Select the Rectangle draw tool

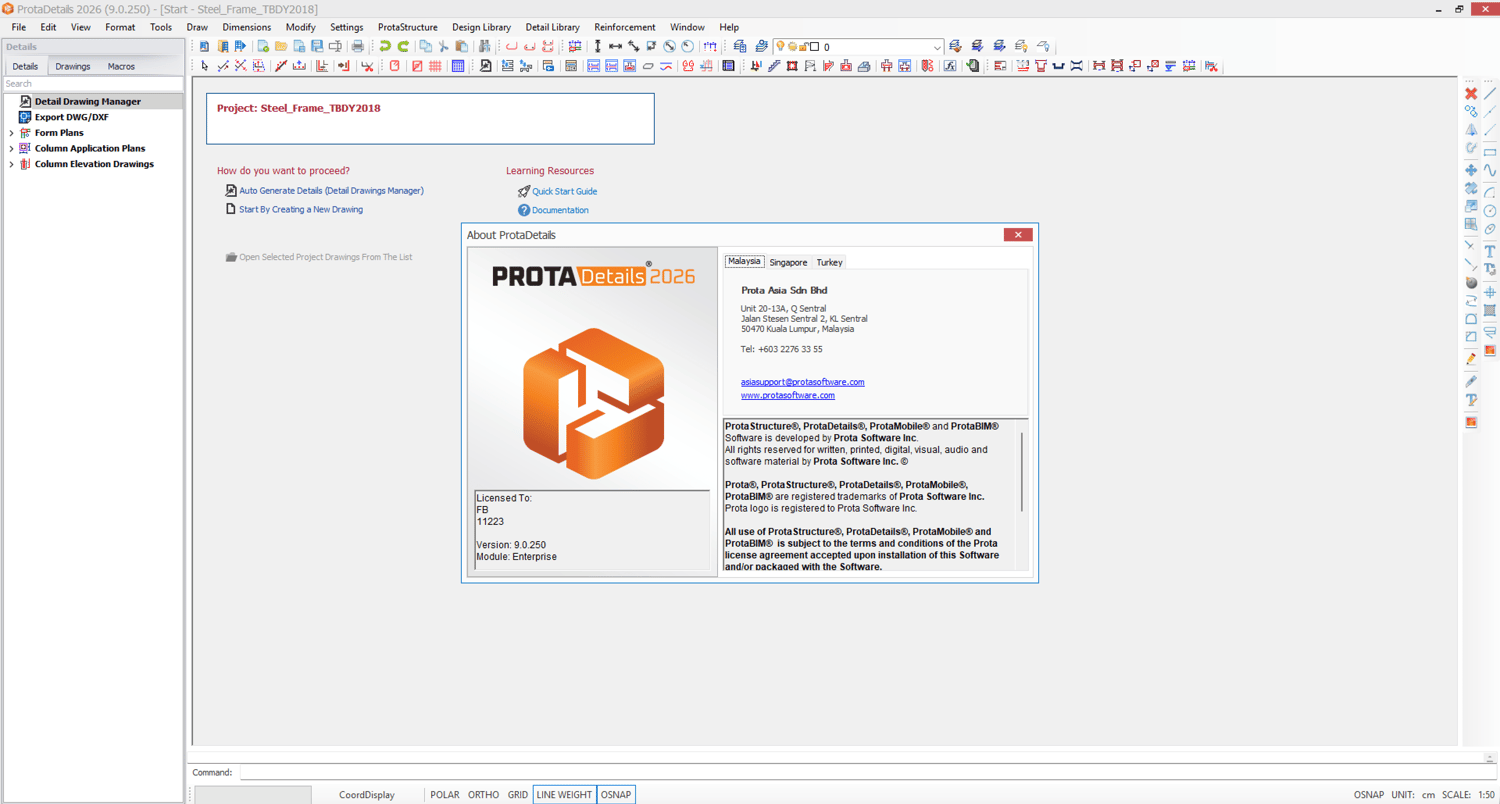click(x=1490, y=151)
